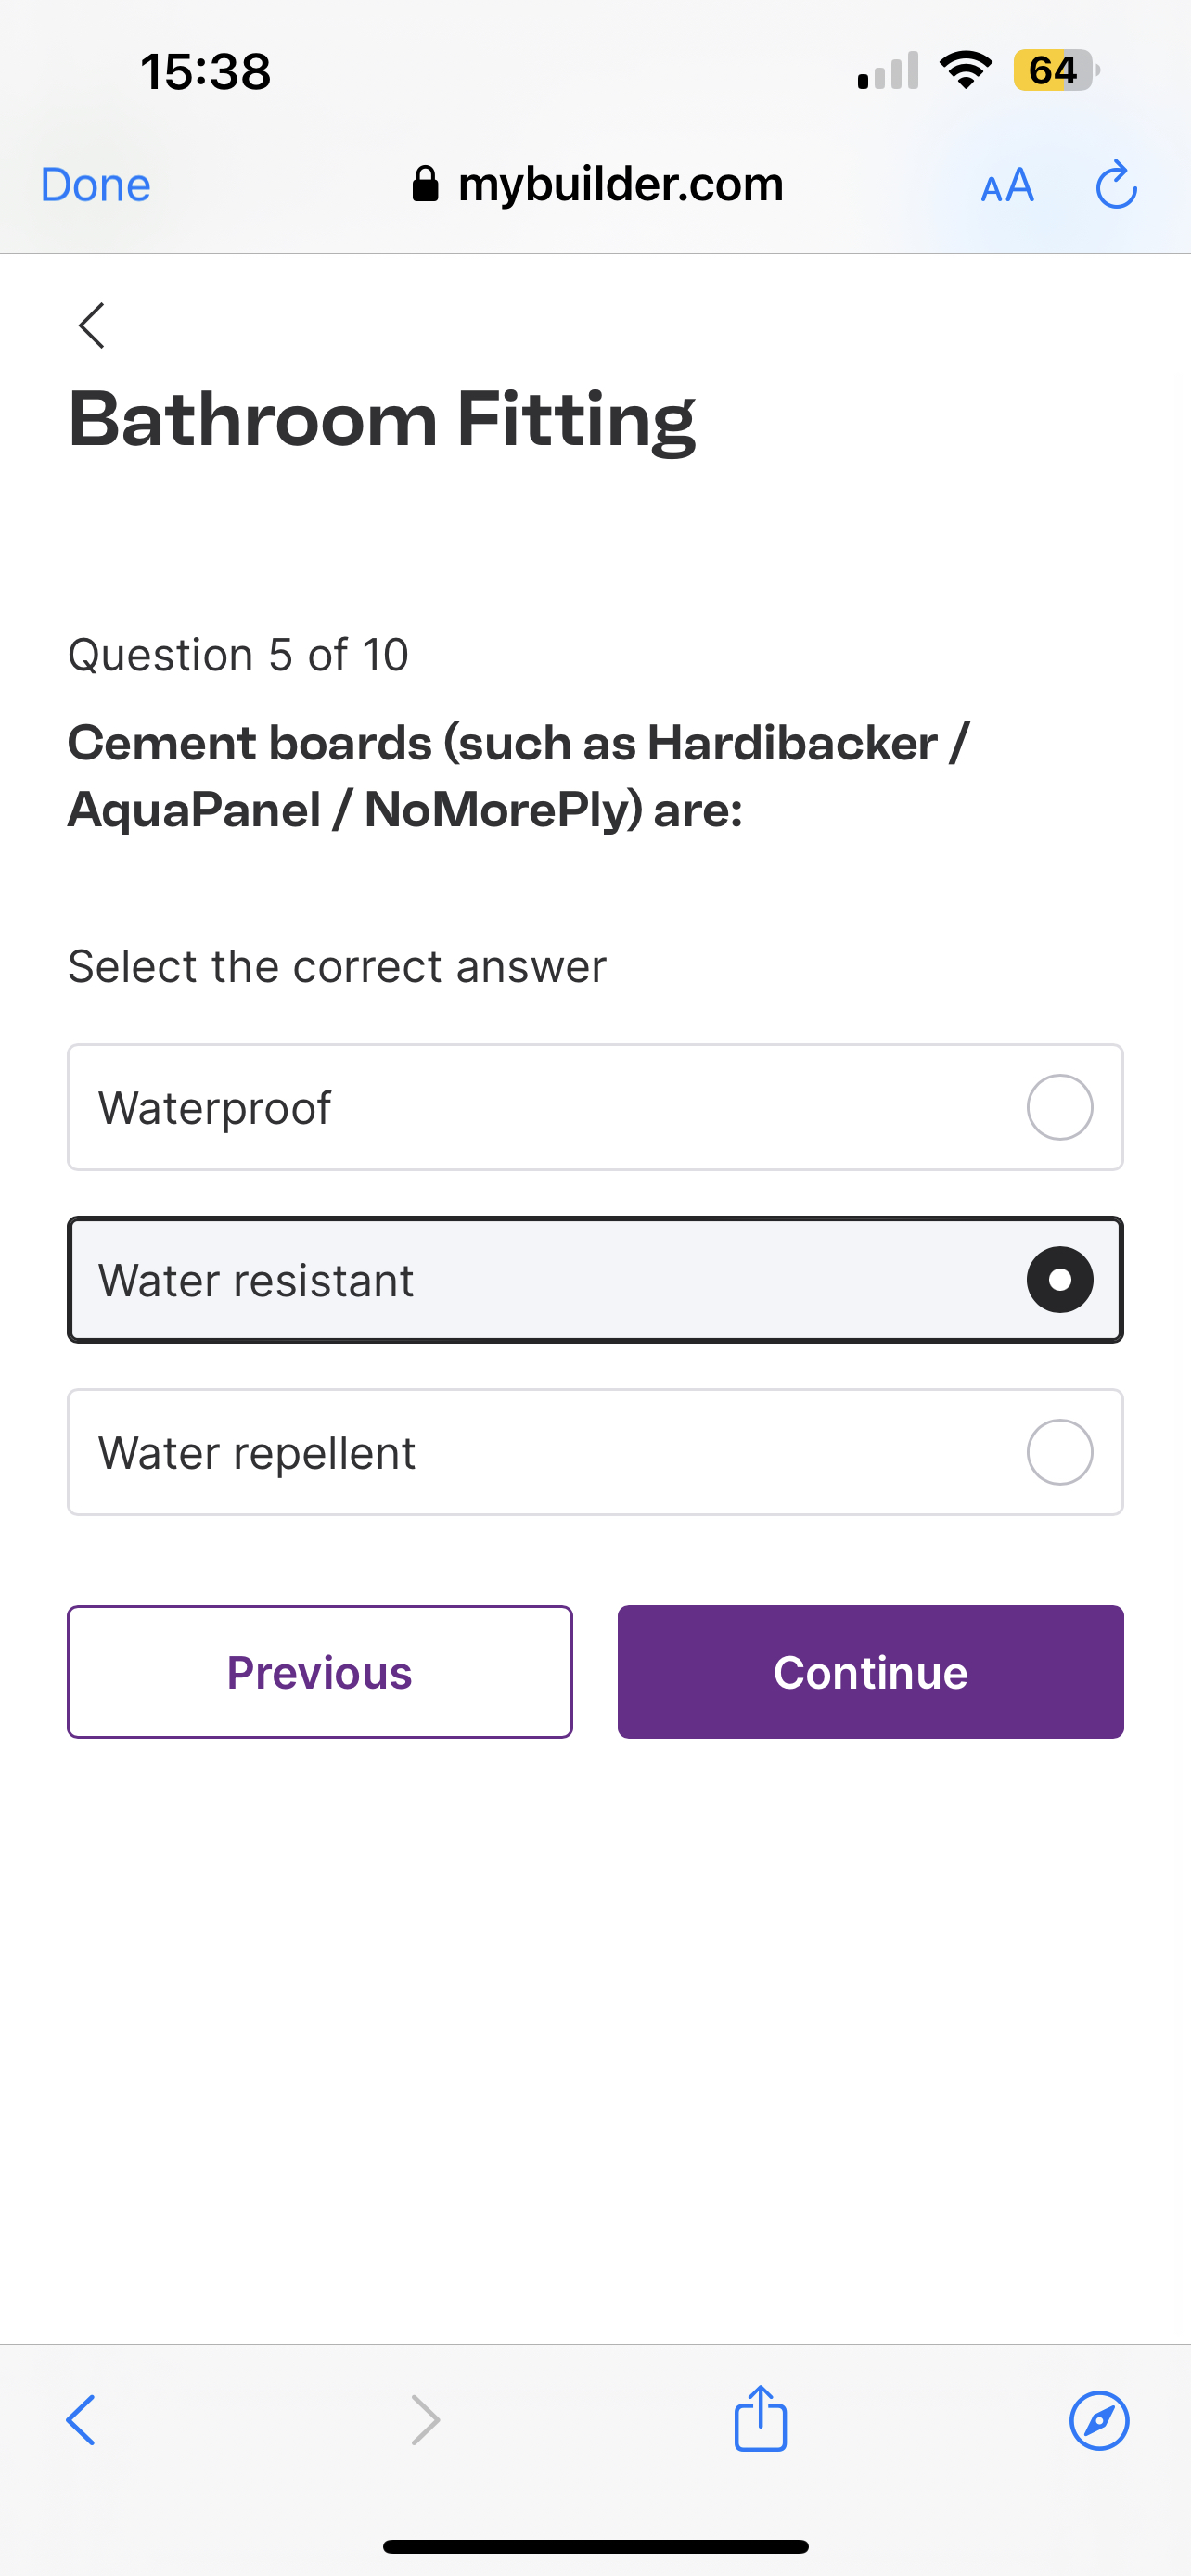Go to the Previous question
This screenshot has height=2576, width=1191.
click(320, 1672)
